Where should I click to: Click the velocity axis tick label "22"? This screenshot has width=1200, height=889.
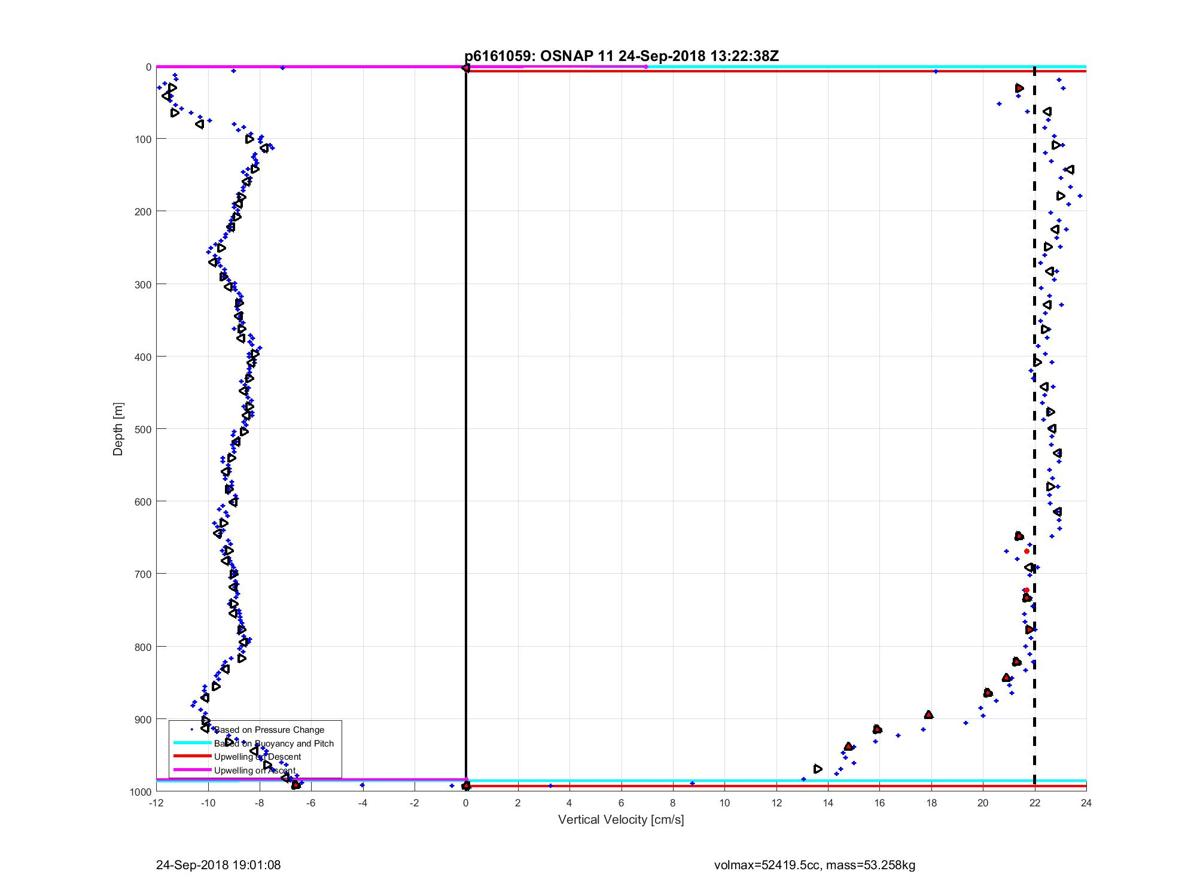click(x=1034, y=803)
